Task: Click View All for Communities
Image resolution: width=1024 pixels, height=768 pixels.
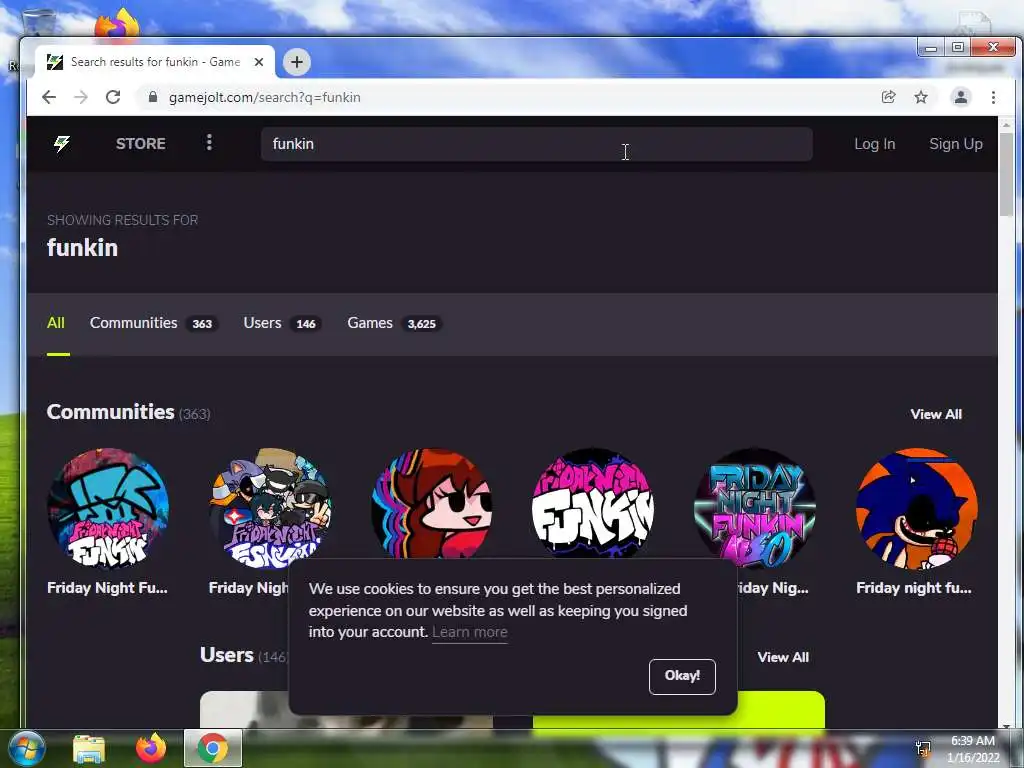Action: (x=936, y=414)
